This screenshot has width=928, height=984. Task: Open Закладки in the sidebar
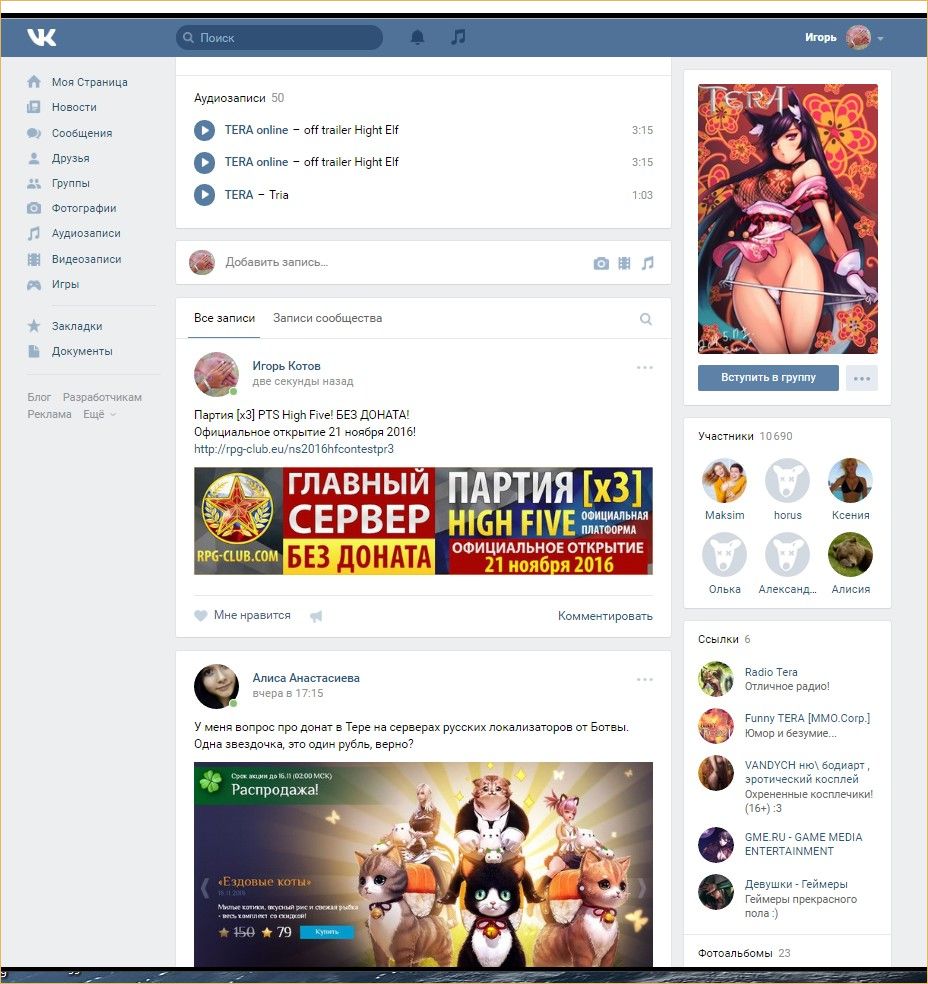(x=77, y=326)
